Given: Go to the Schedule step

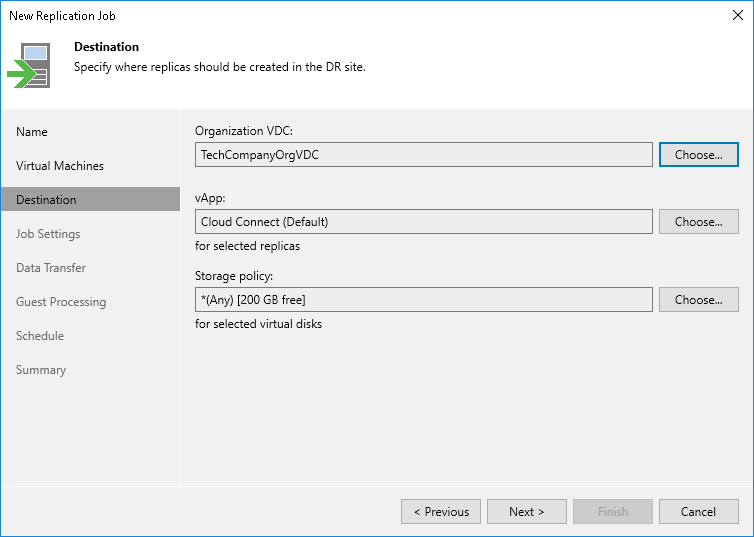Looking at the screenshot, I should pyautogui.click(x=40, y=336).
